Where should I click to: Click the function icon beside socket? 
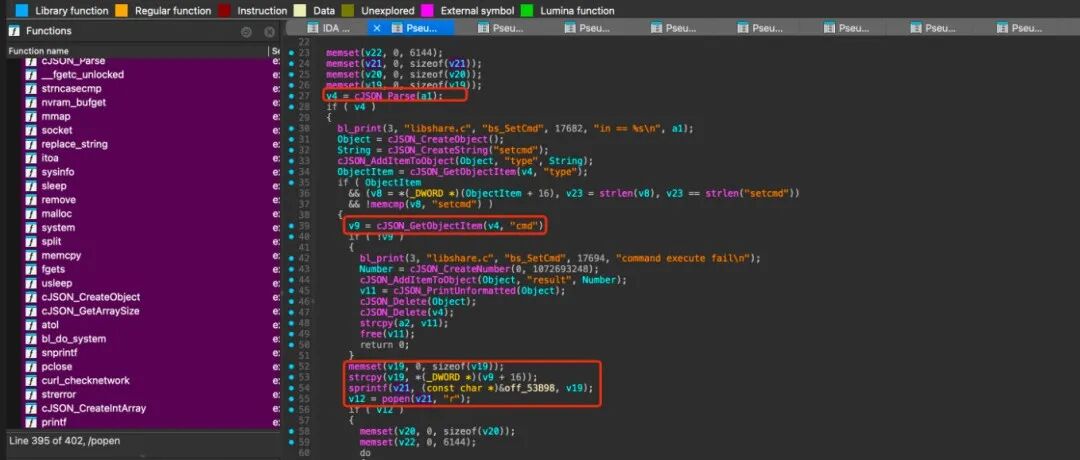[30, 130]
